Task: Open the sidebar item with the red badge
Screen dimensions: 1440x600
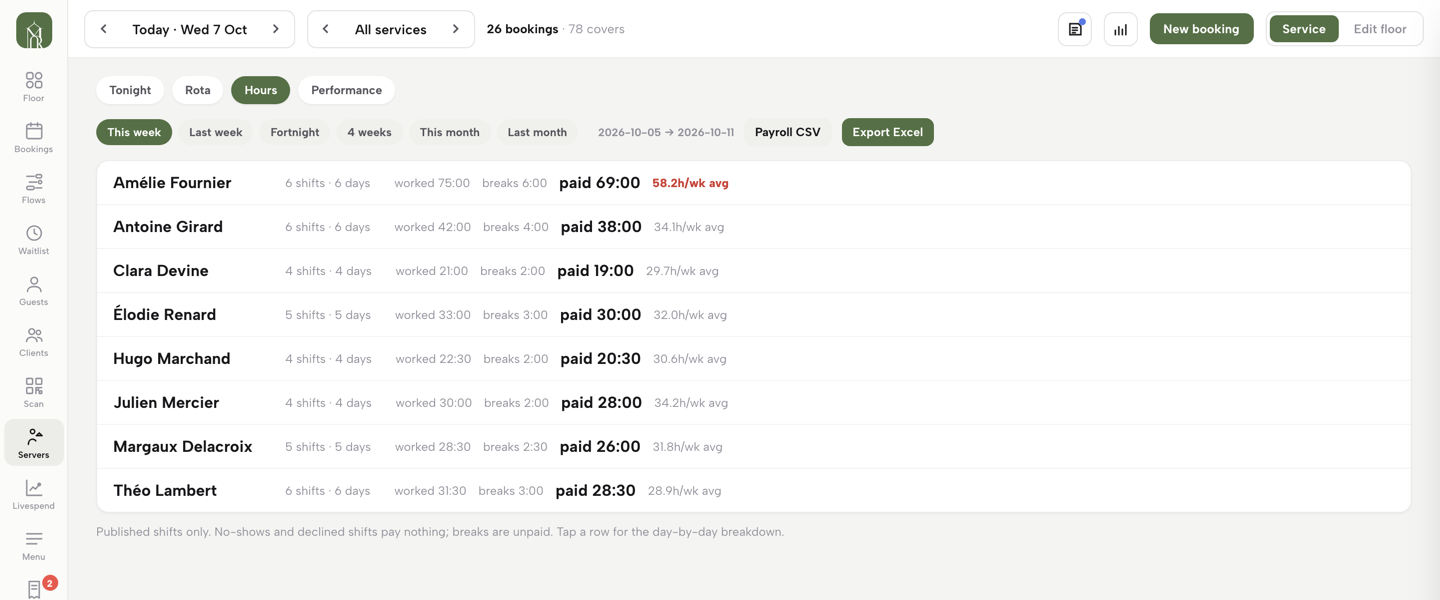Action: pyautogui.click(x=36, y=588)
